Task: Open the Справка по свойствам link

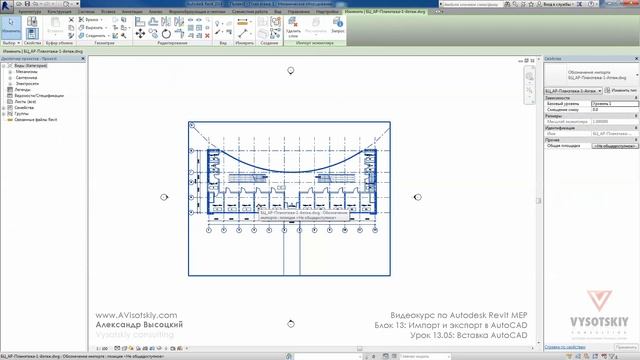Action: (x=565, y=347)
